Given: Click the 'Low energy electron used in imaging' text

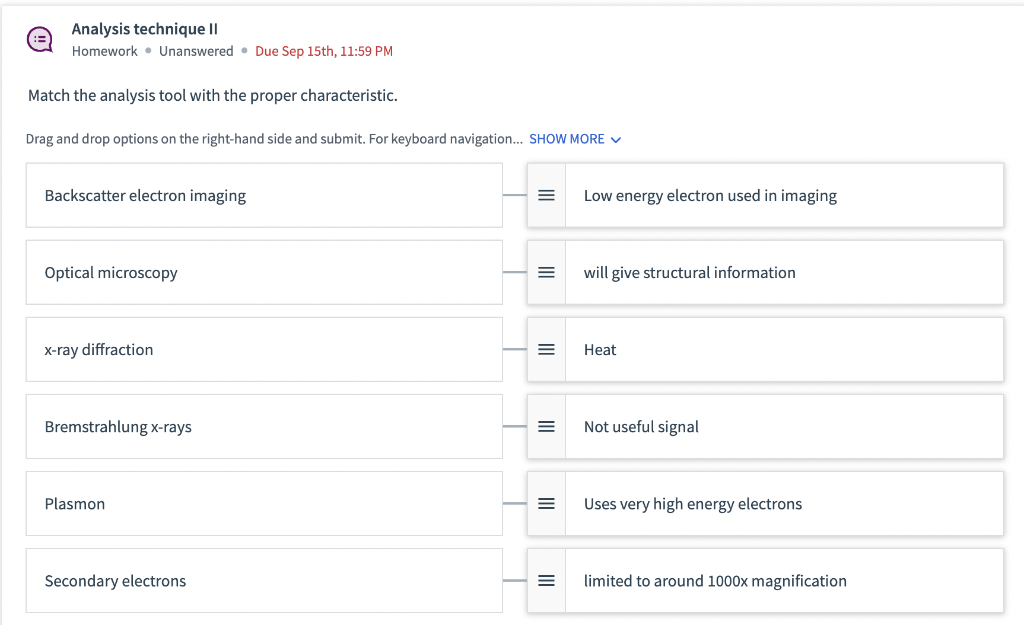Looking at the screenshot, I should click(710, 196).
